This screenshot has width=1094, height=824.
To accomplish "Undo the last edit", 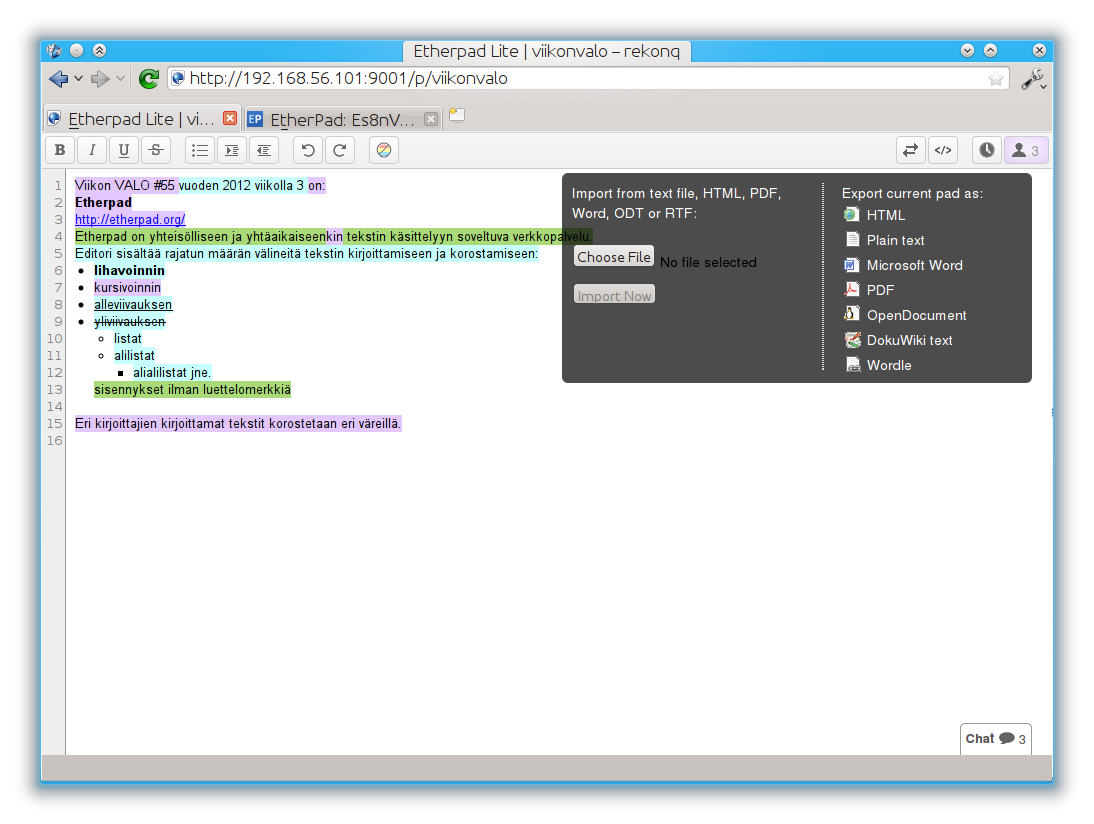I will click(x=308, y=150).
